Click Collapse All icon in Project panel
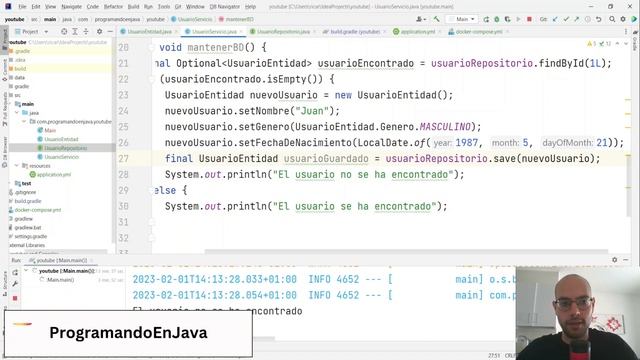Screen dimensions: 640x360 pos(86,31)
